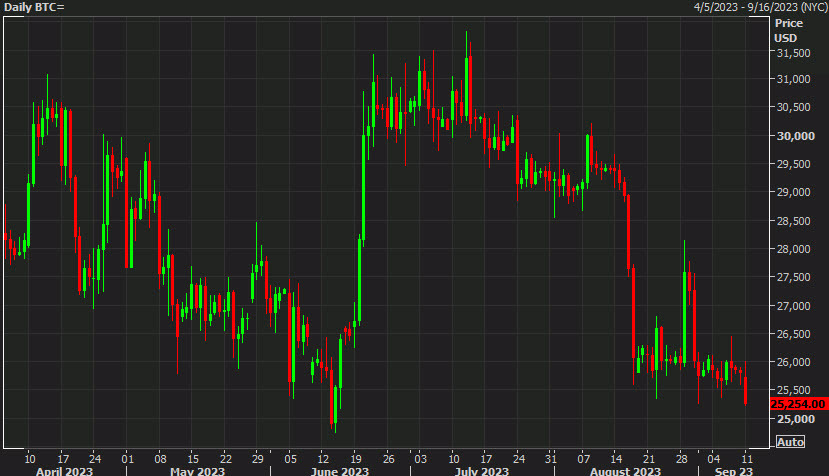Click the 11 date tick in September

point(746,459)
